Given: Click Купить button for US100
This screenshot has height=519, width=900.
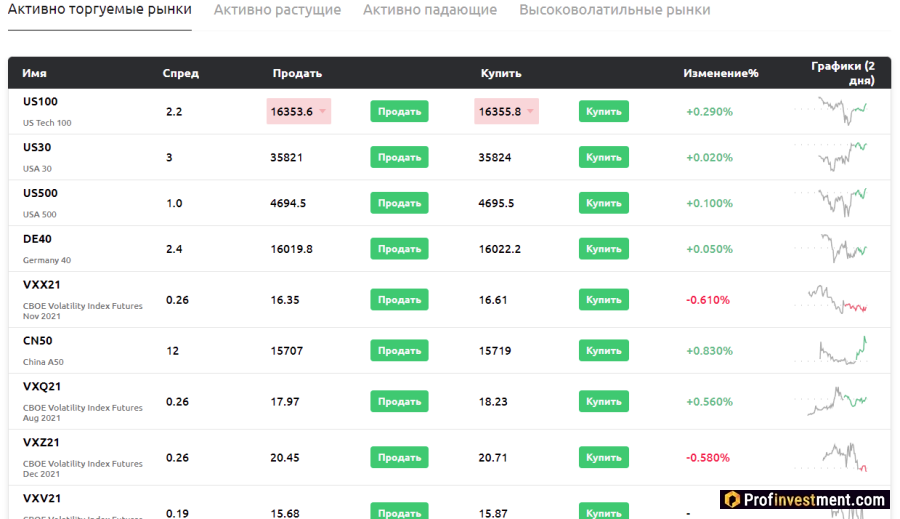Looking at the screenshot, I should point(604,111).
